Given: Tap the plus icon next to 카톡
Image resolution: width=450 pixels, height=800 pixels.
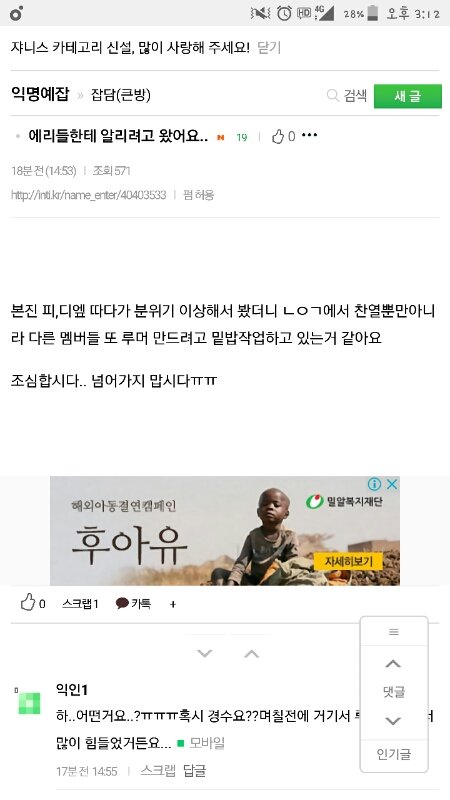Looking at the screenshot, I should (x=173, y=604).
